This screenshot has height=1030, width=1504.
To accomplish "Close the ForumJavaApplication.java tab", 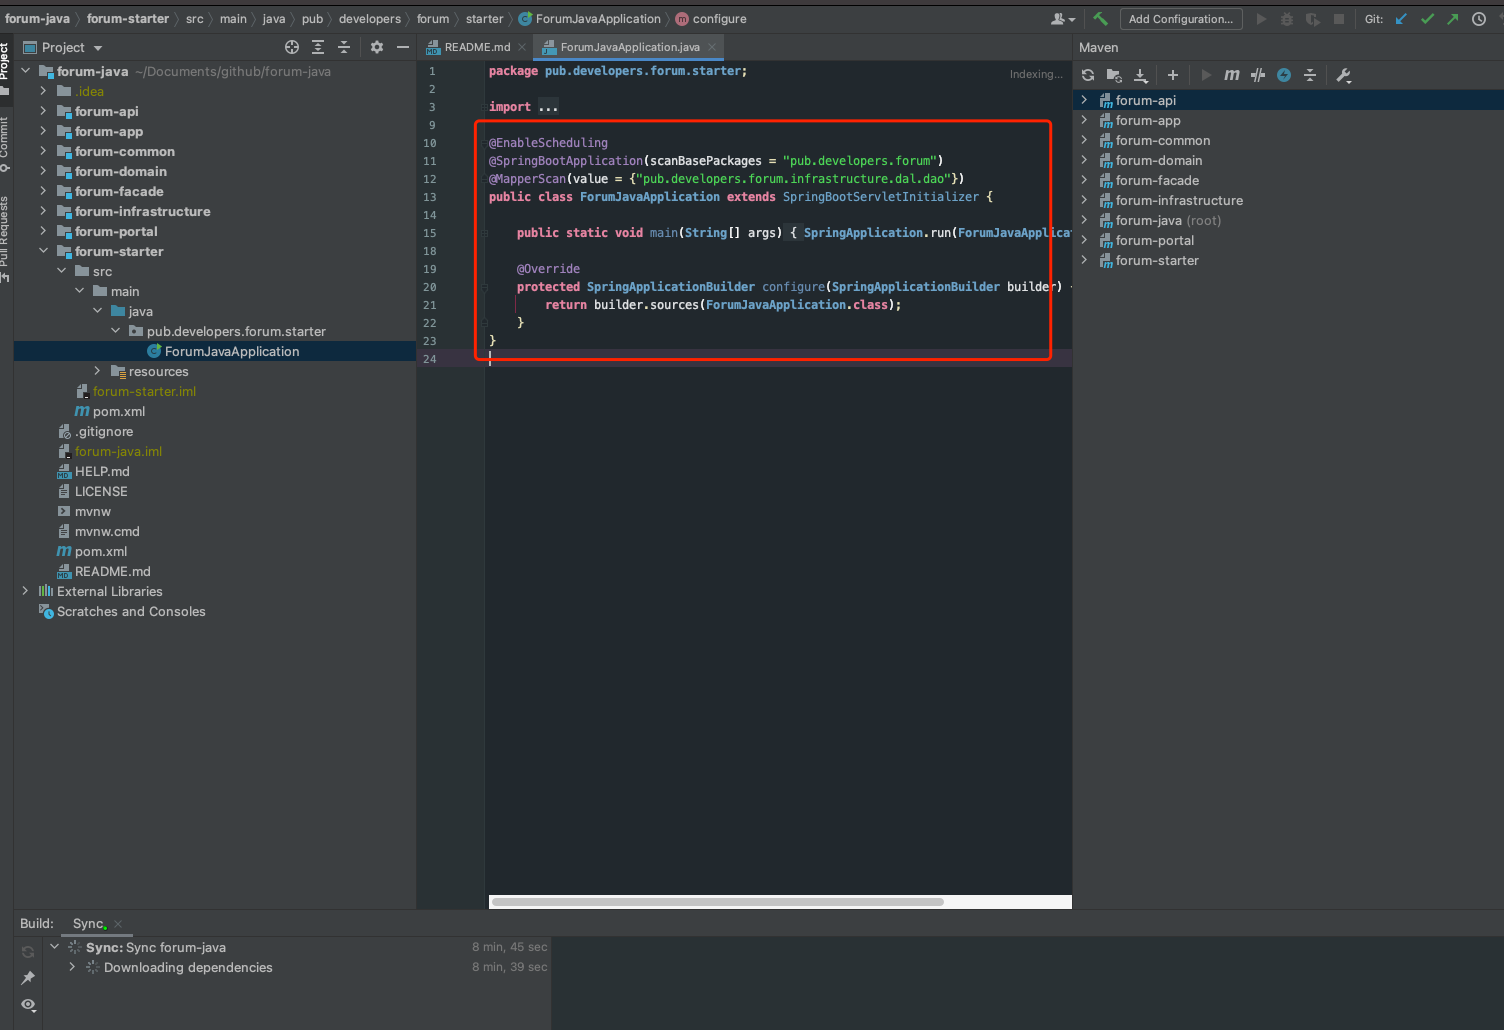I will [712, 47].
